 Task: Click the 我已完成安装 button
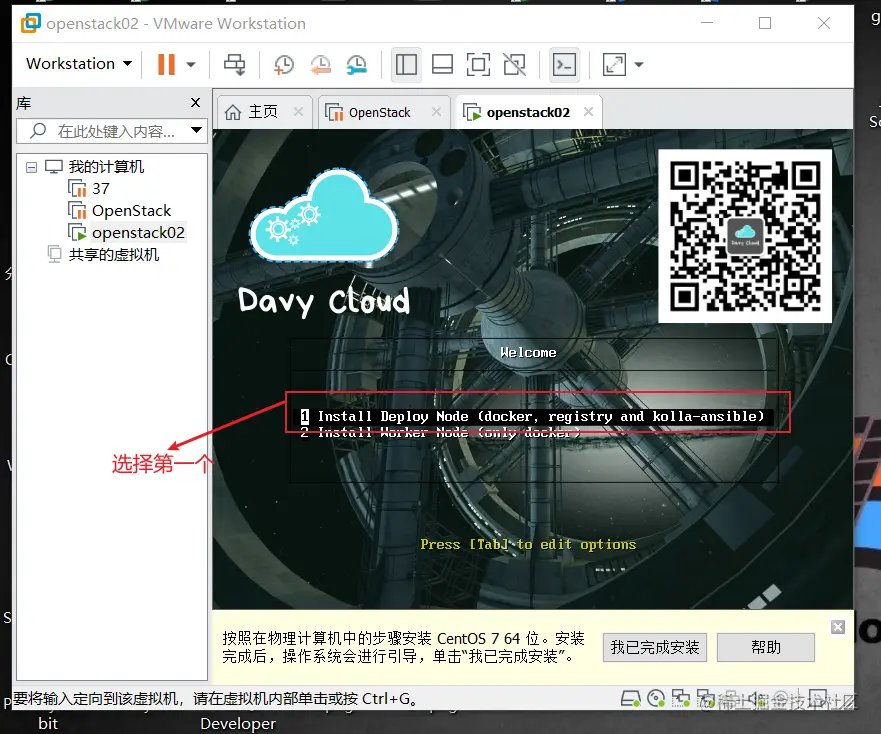(655, 647)
